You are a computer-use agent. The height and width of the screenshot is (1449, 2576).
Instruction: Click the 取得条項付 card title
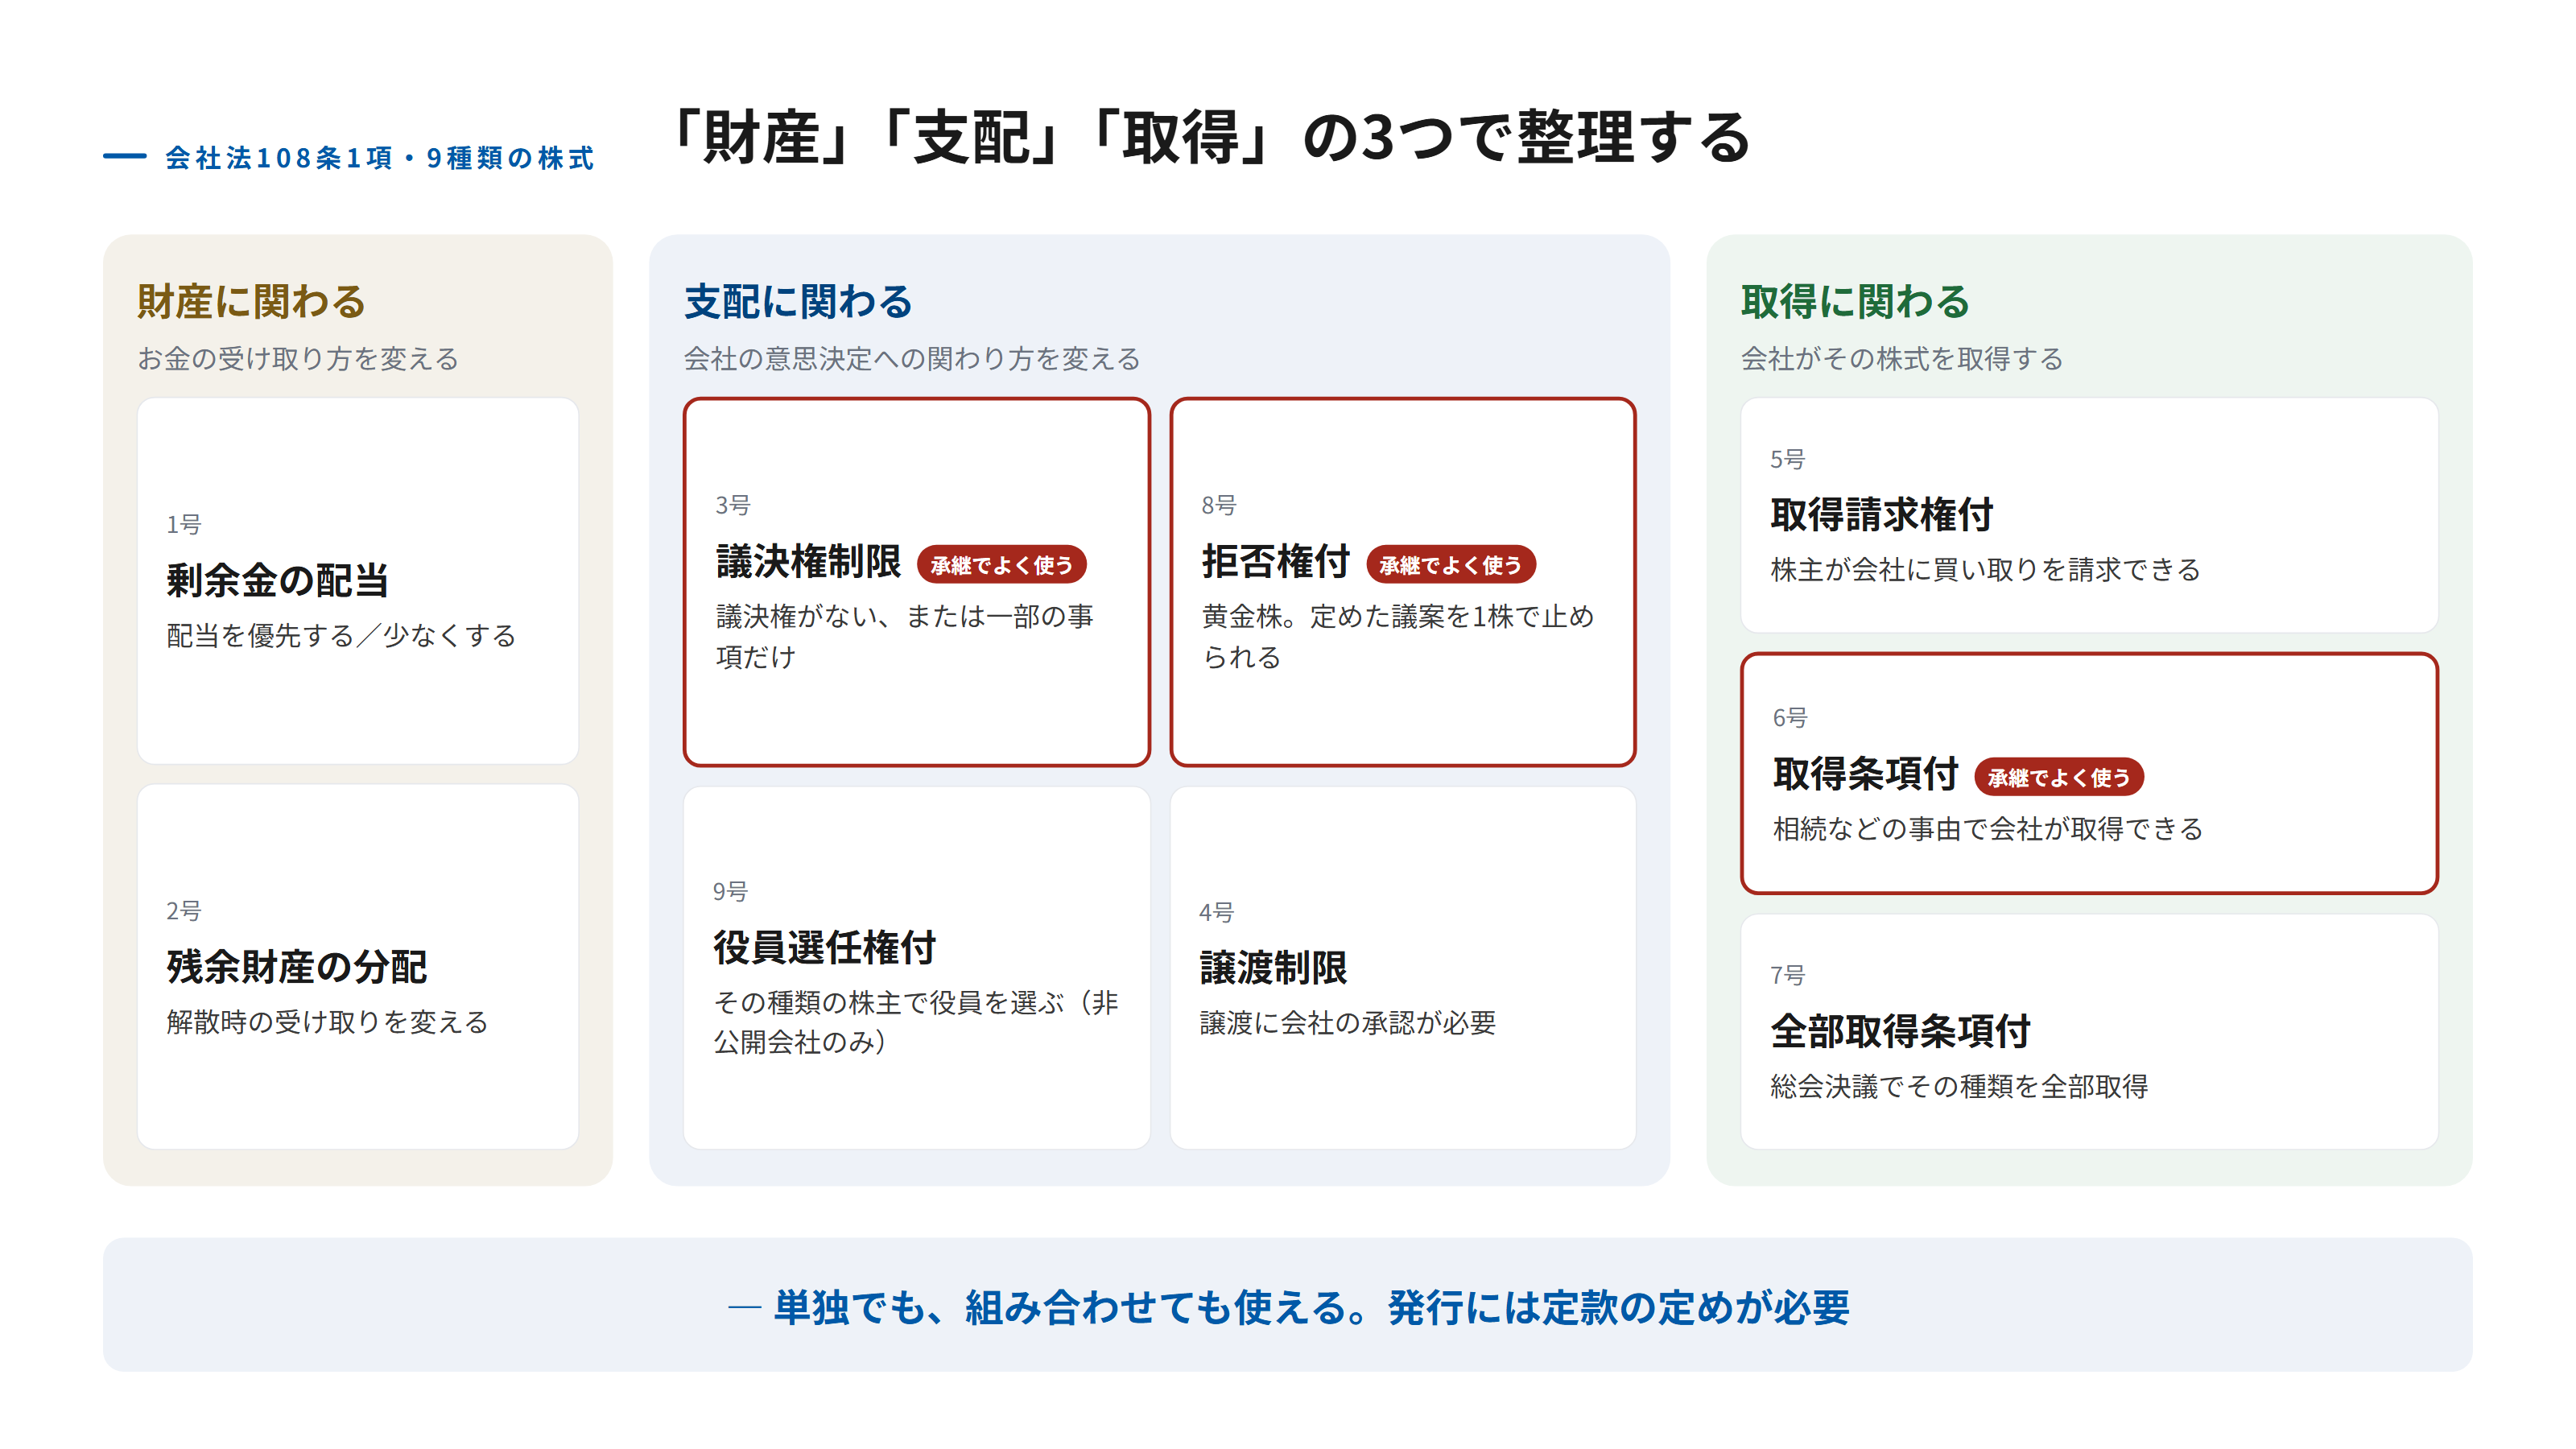pyautogui.click(x=1865, y=774)
